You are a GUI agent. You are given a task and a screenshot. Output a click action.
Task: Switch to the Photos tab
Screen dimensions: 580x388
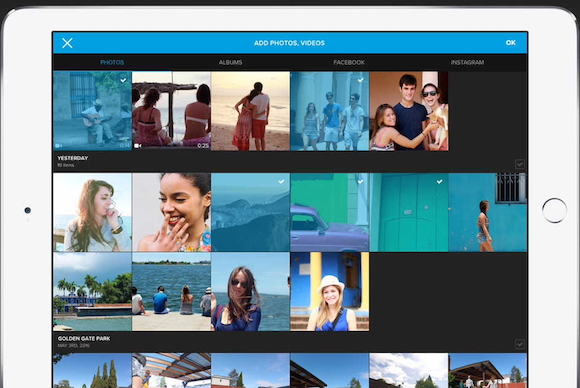tap(112, 63)
